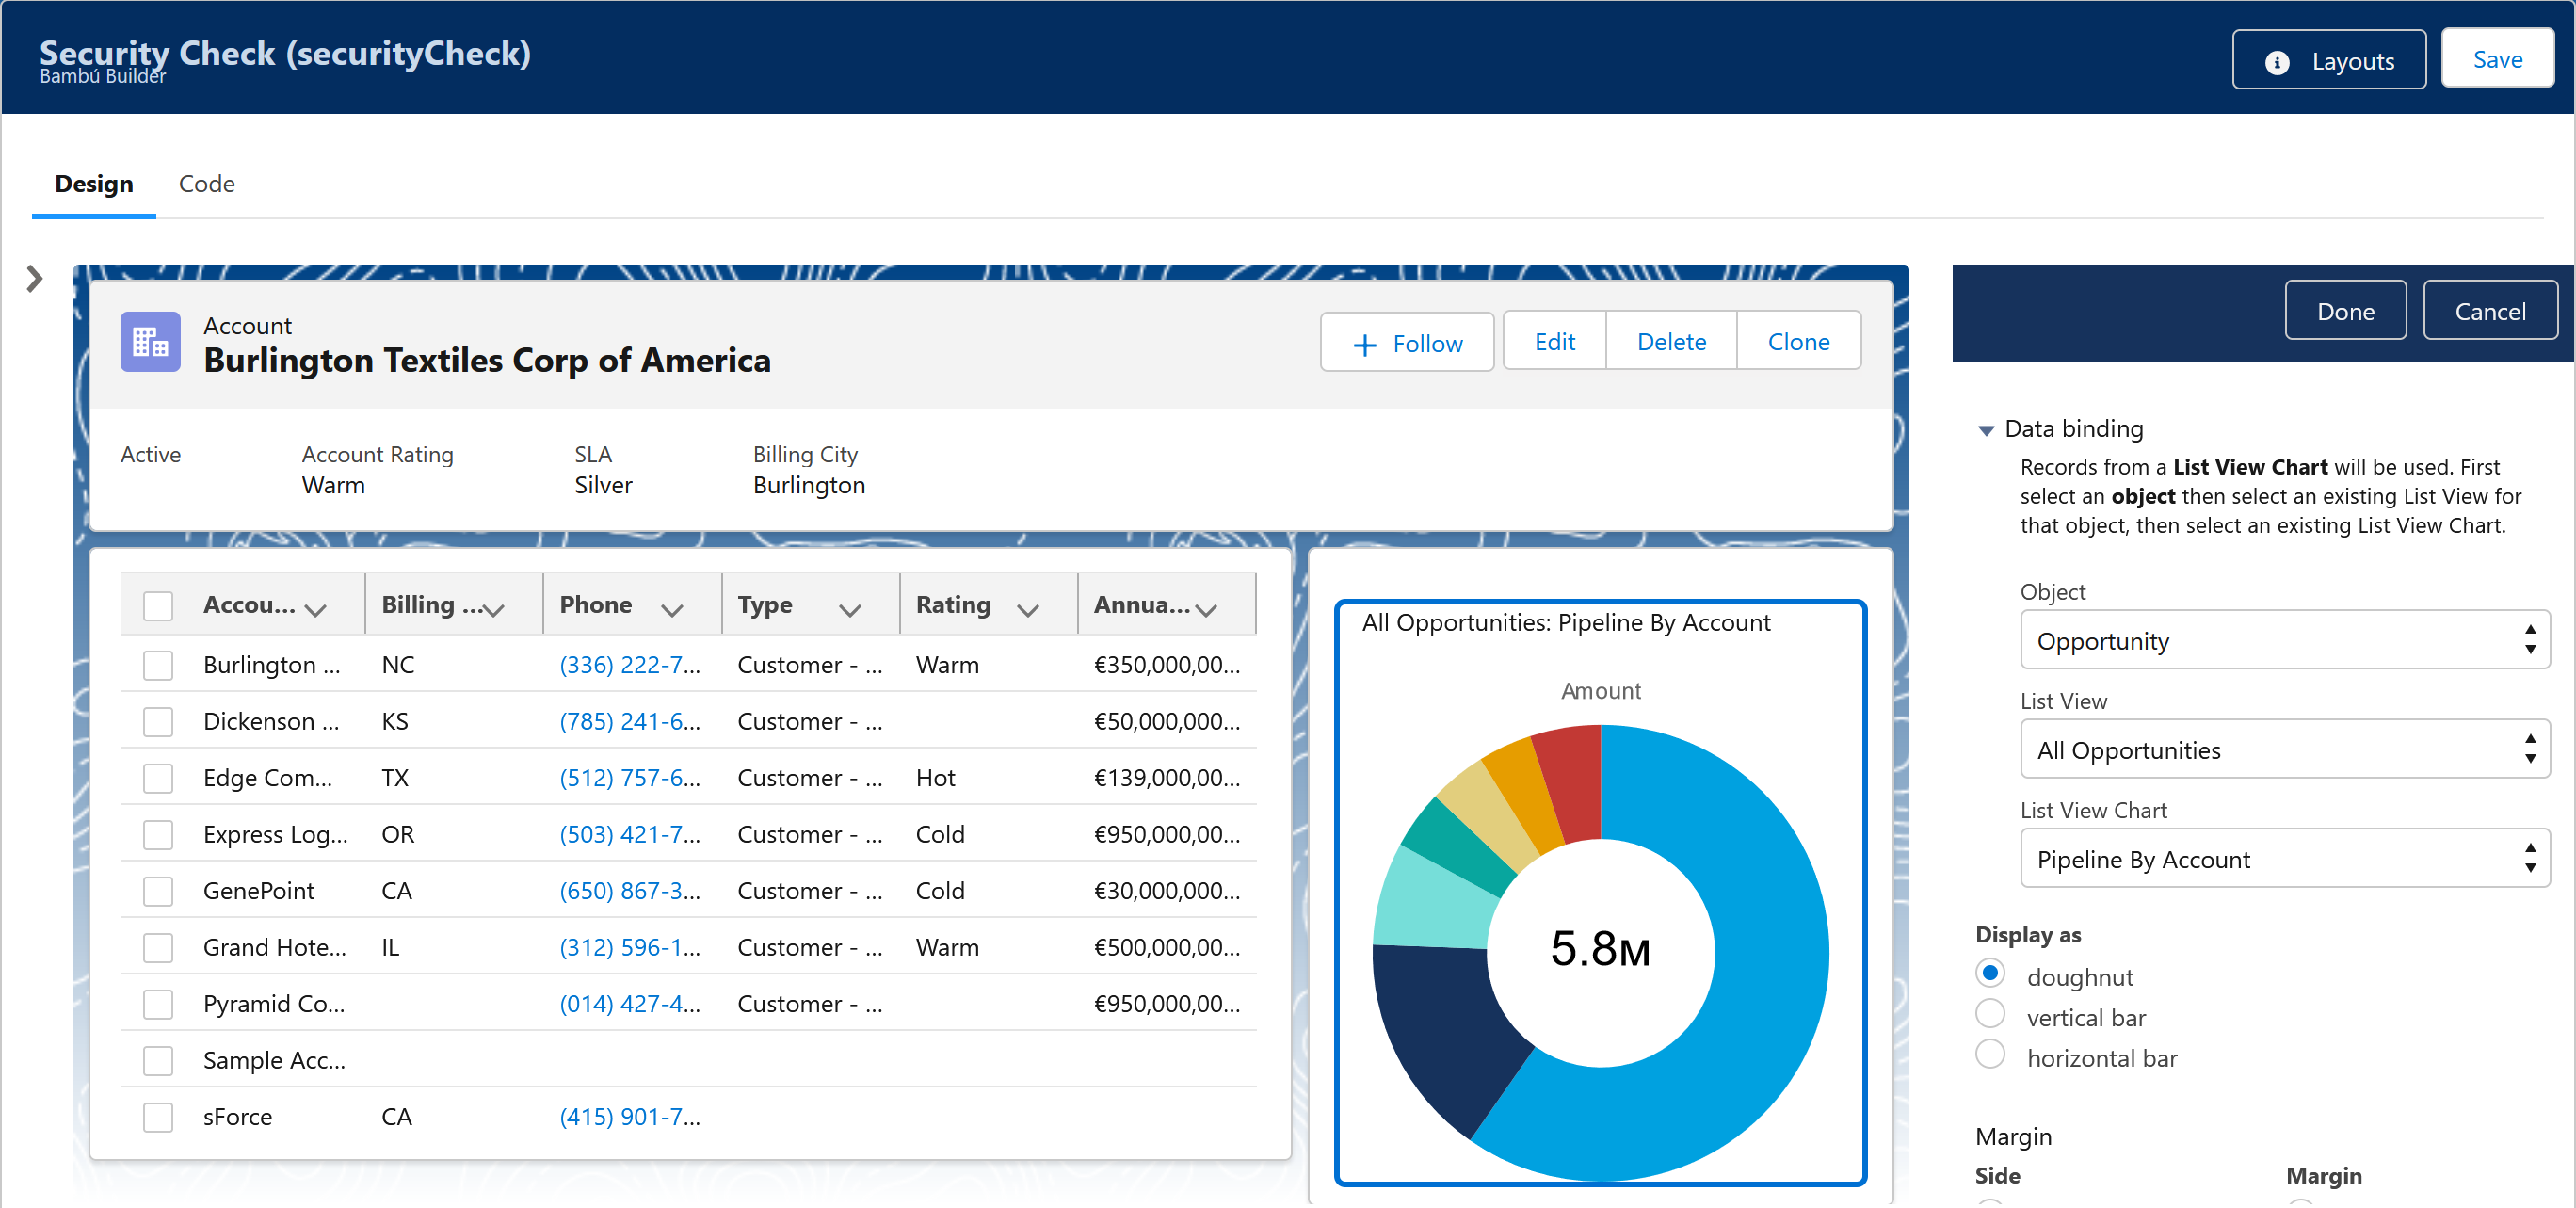
Task: Check the Burlington row checkbox
Action: [158, 665]
